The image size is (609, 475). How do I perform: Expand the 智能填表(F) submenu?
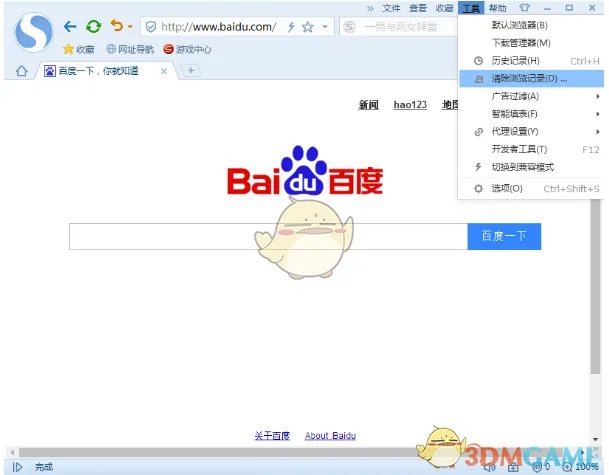pyautogui.click(x=531, y=114)
